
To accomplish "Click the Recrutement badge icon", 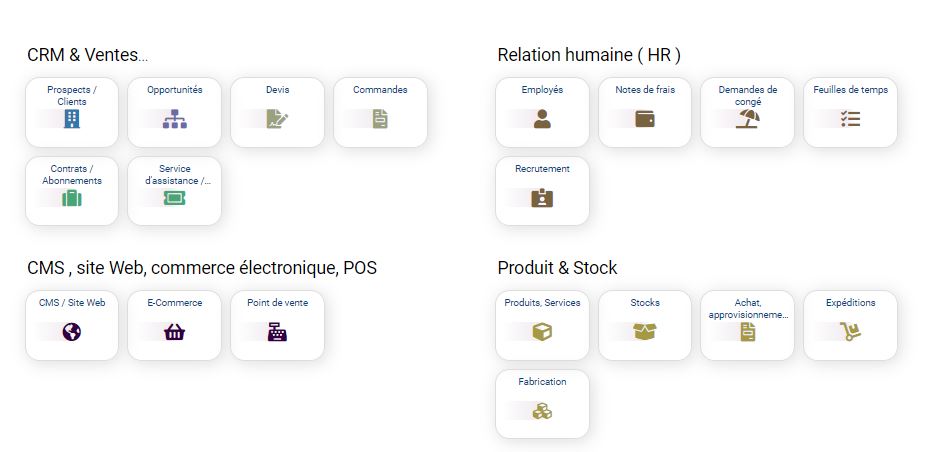I will 542,198.
